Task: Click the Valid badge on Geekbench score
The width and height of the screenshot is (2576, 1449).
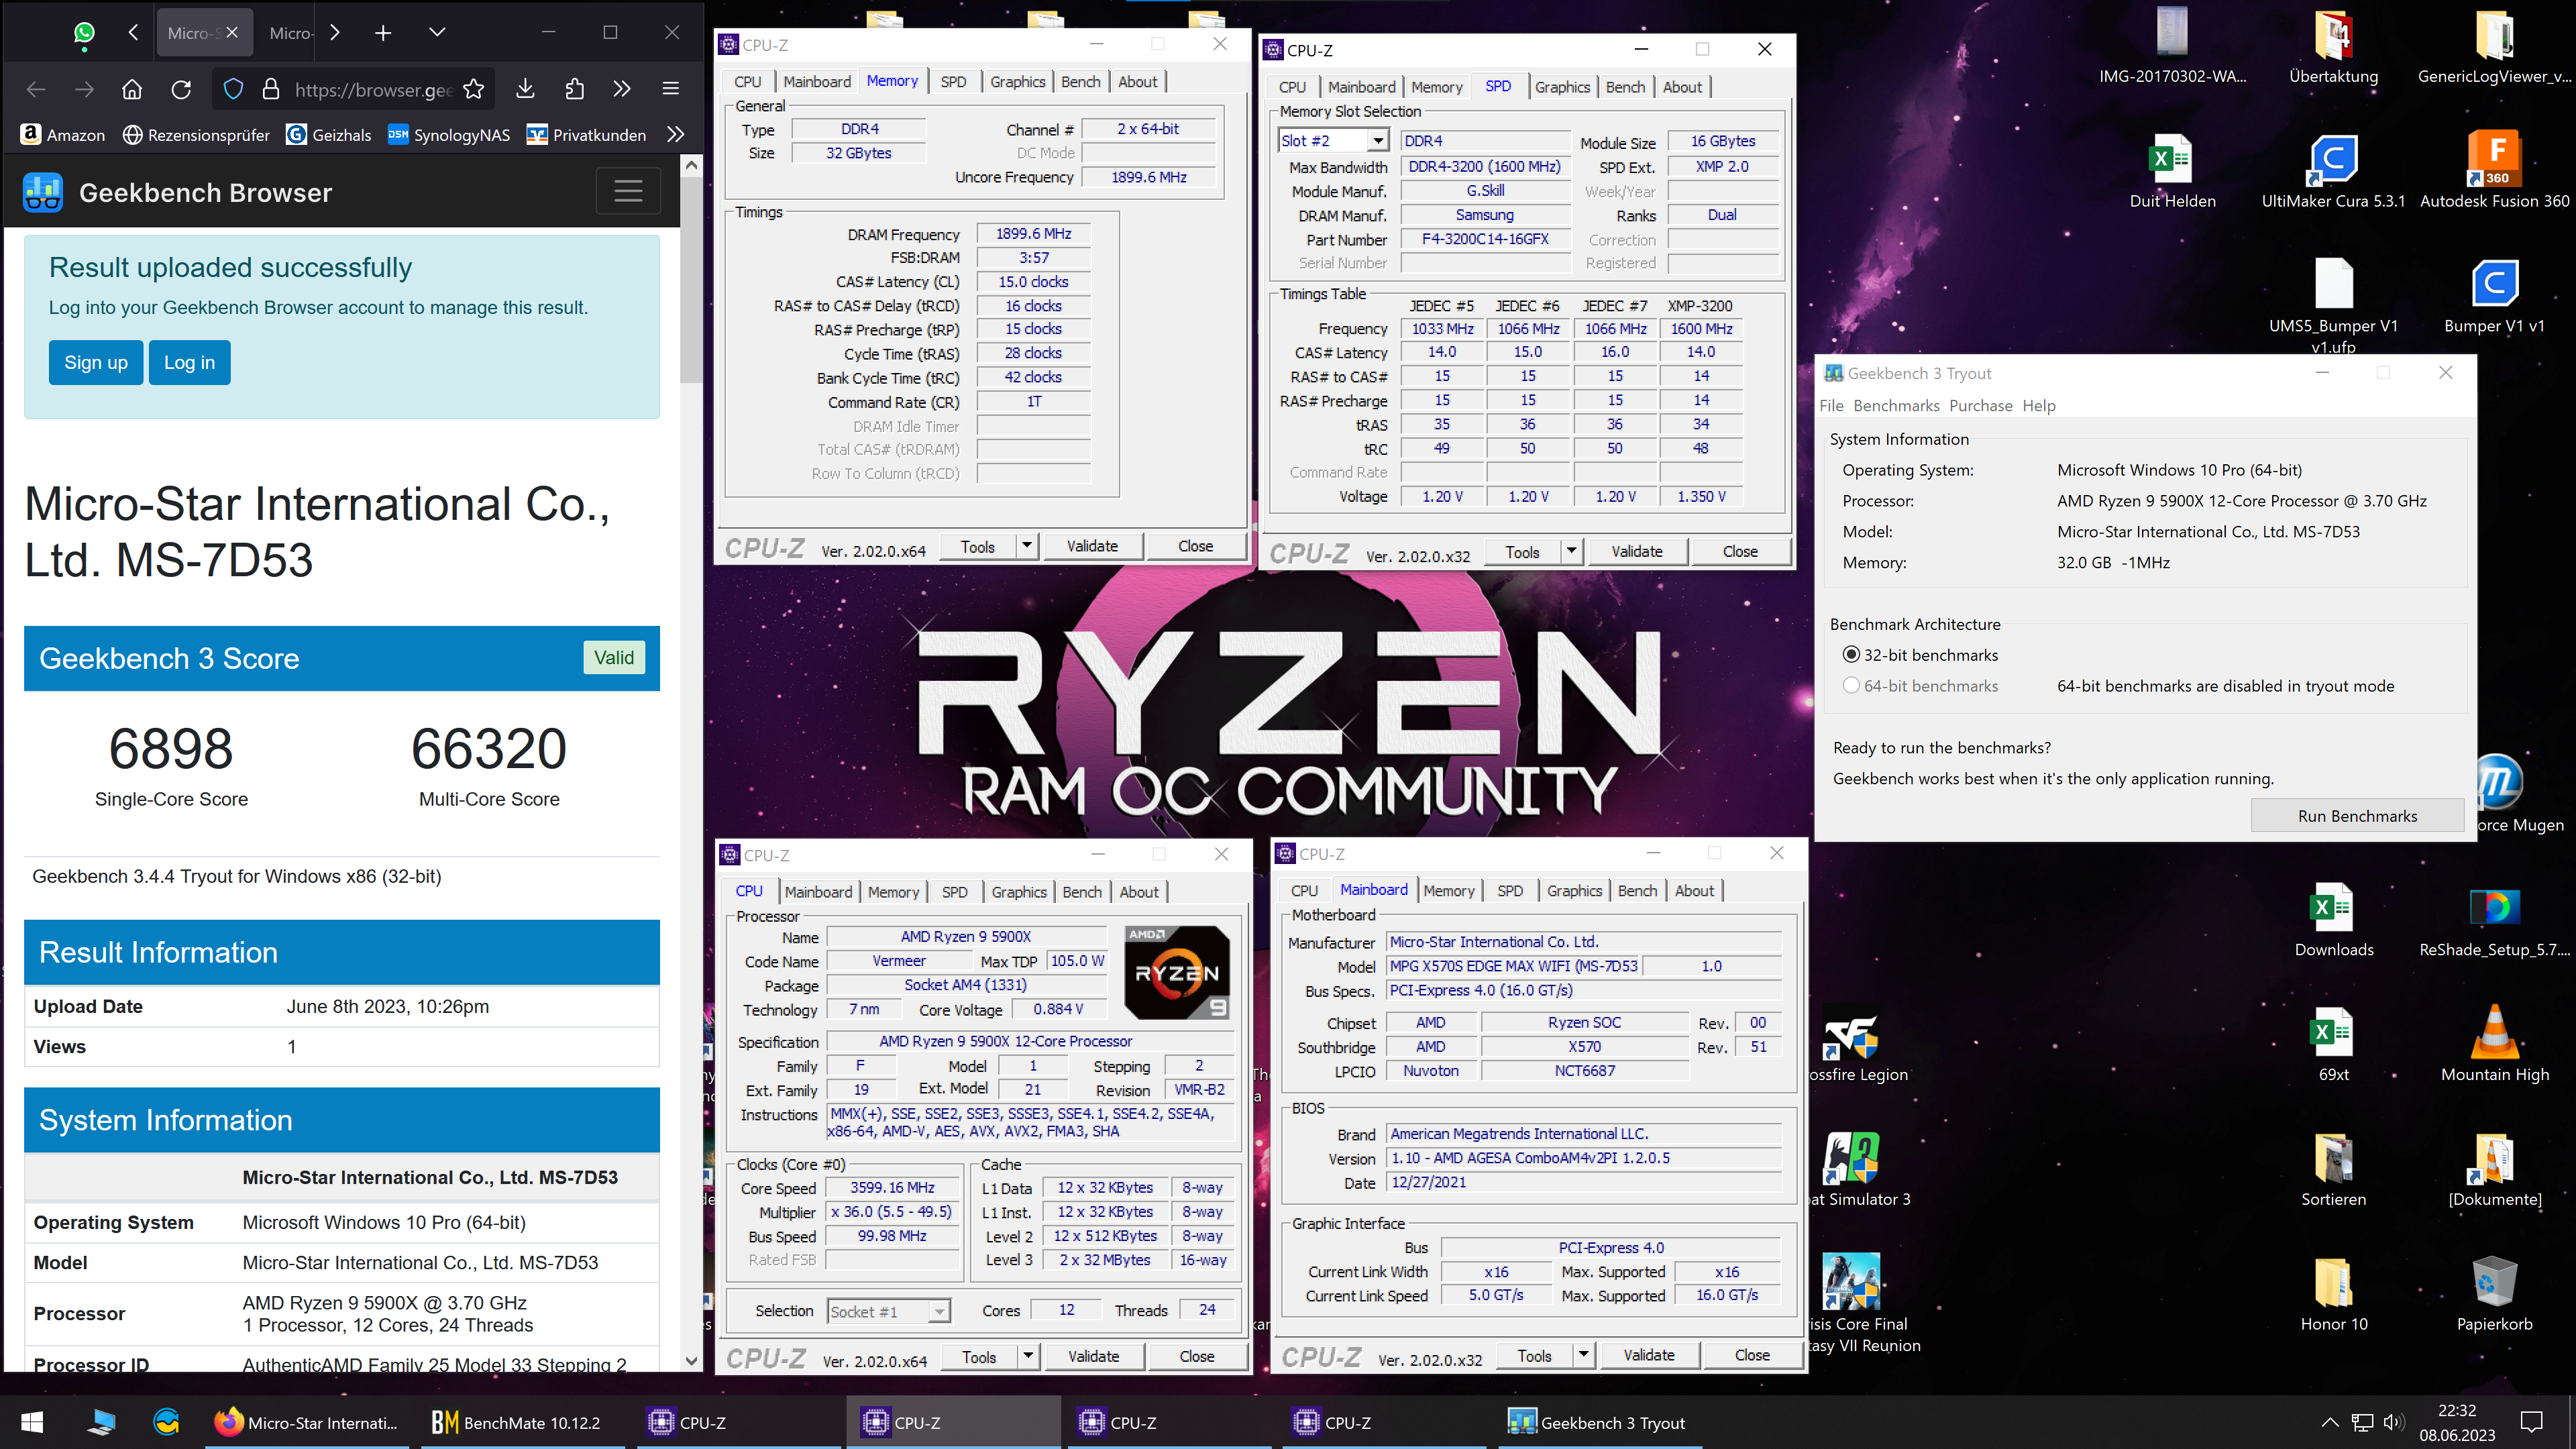Action: click(x=614, y=657)
